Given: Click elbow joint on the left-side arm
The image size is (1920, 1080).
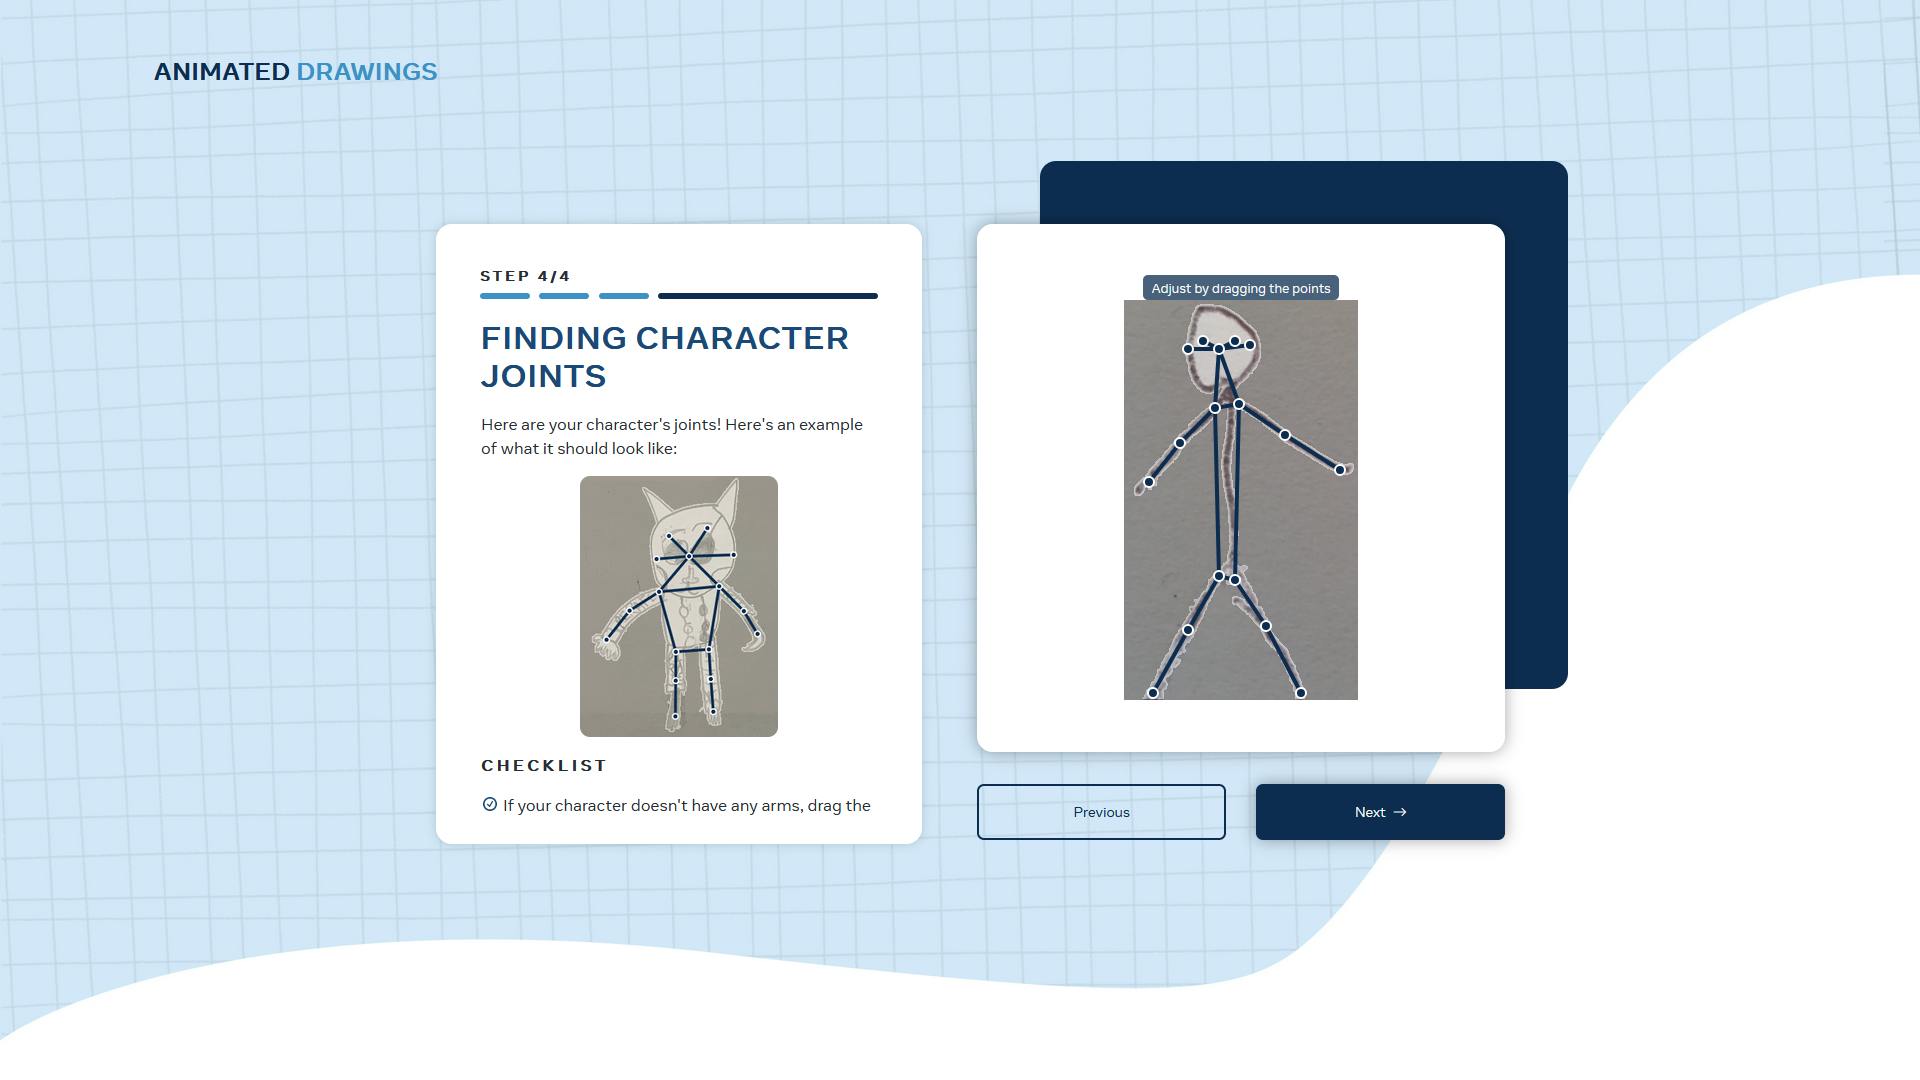Looking at the screenshot, I should pyautogui.click(x=1180, y=443).
